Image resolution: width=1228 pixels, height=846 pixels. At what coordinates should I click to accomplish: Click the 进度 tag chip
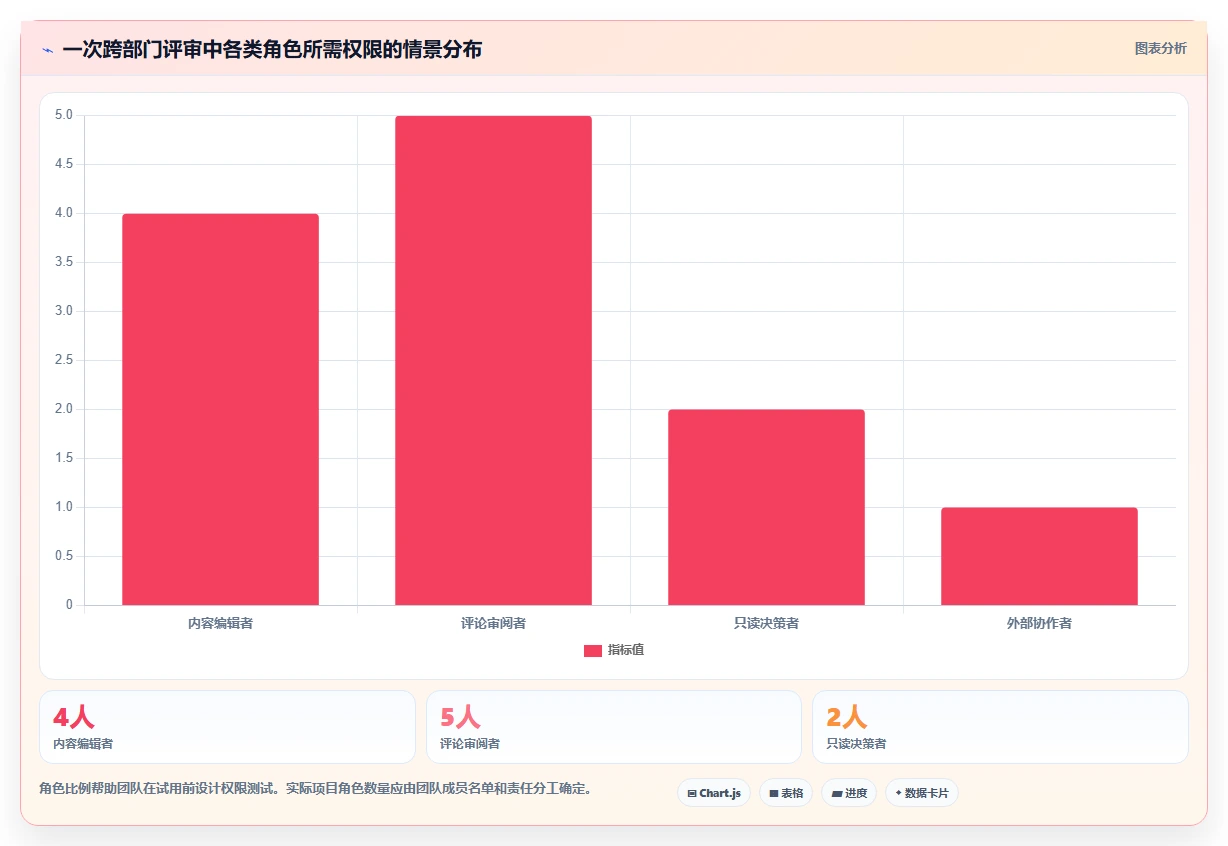click(x=849, y=793)
